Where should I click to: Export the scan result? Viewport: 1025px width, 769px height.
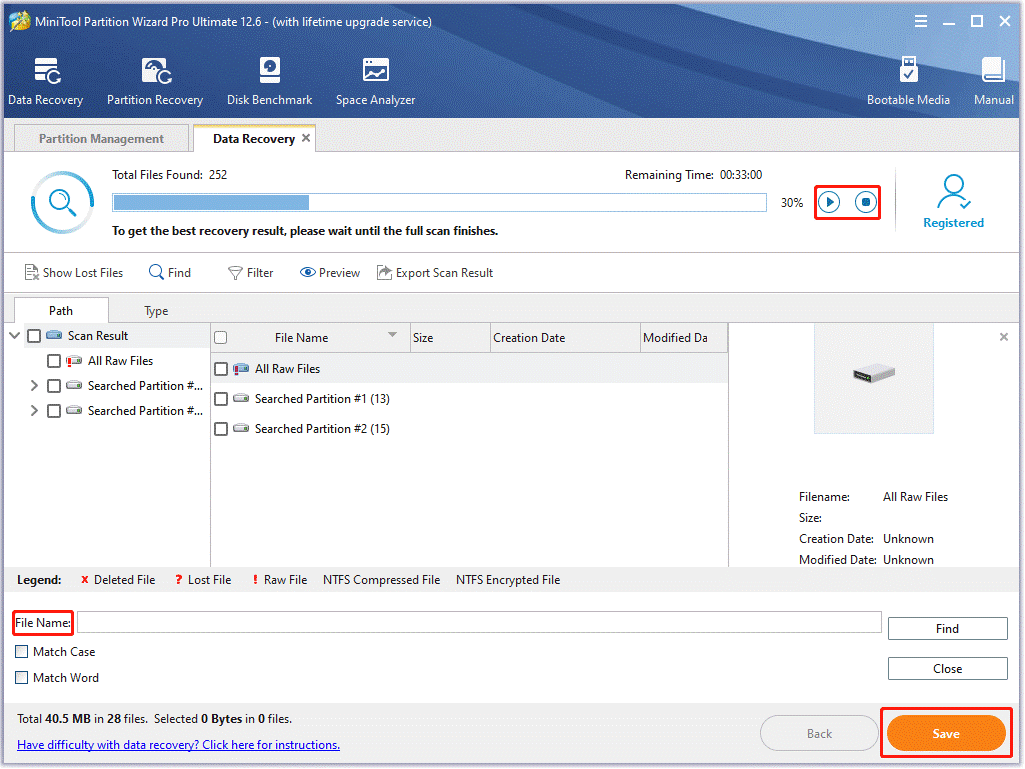(x=435, y=272)
